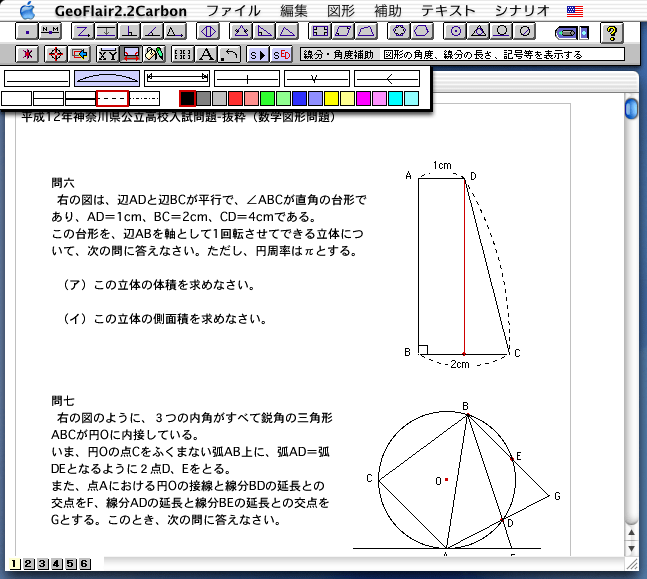Pick the cyan color swatch
The width and height of the screenshot is (647, 579).
pos(396,99)
